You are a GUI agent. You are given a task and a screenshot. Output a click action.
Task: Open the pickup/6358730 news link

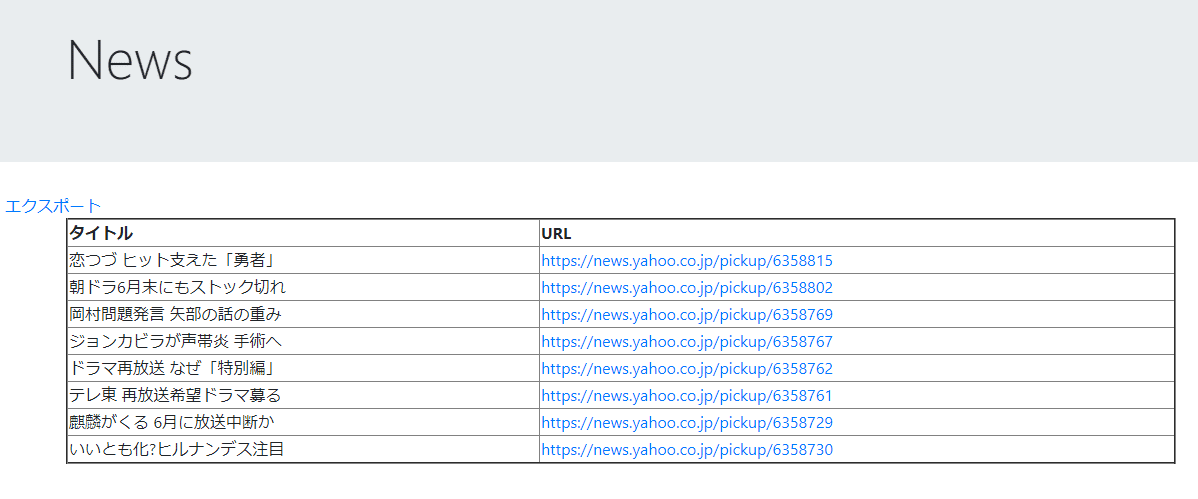point(686,449)
